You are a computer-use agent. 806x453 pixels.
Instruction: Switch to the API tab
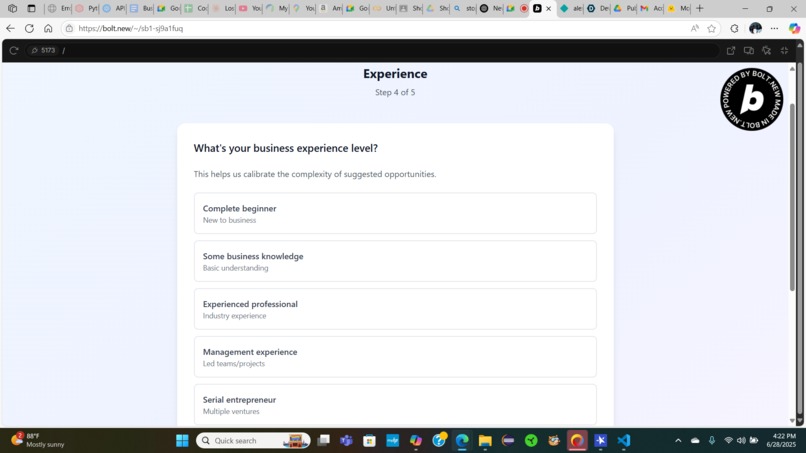coord(114,8)
